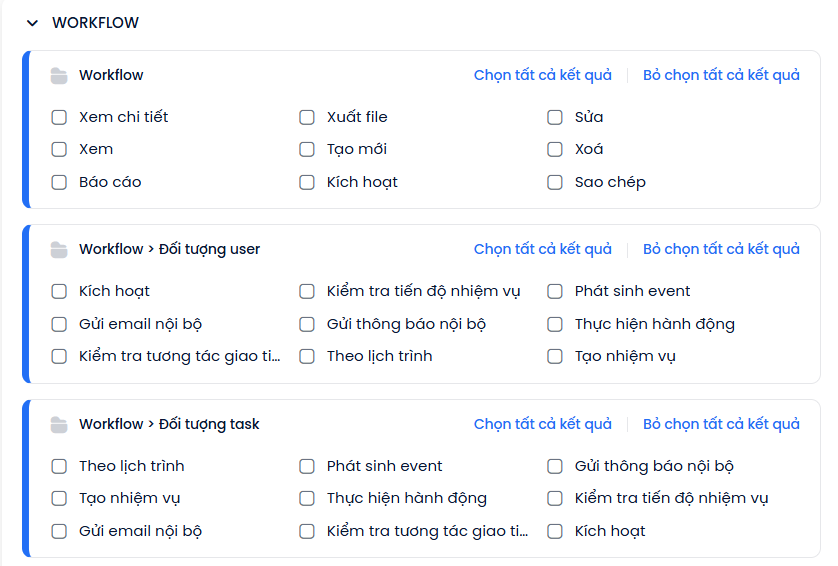Click the WORKFLOW section header text
838x566 pixels.
(96, 23)
